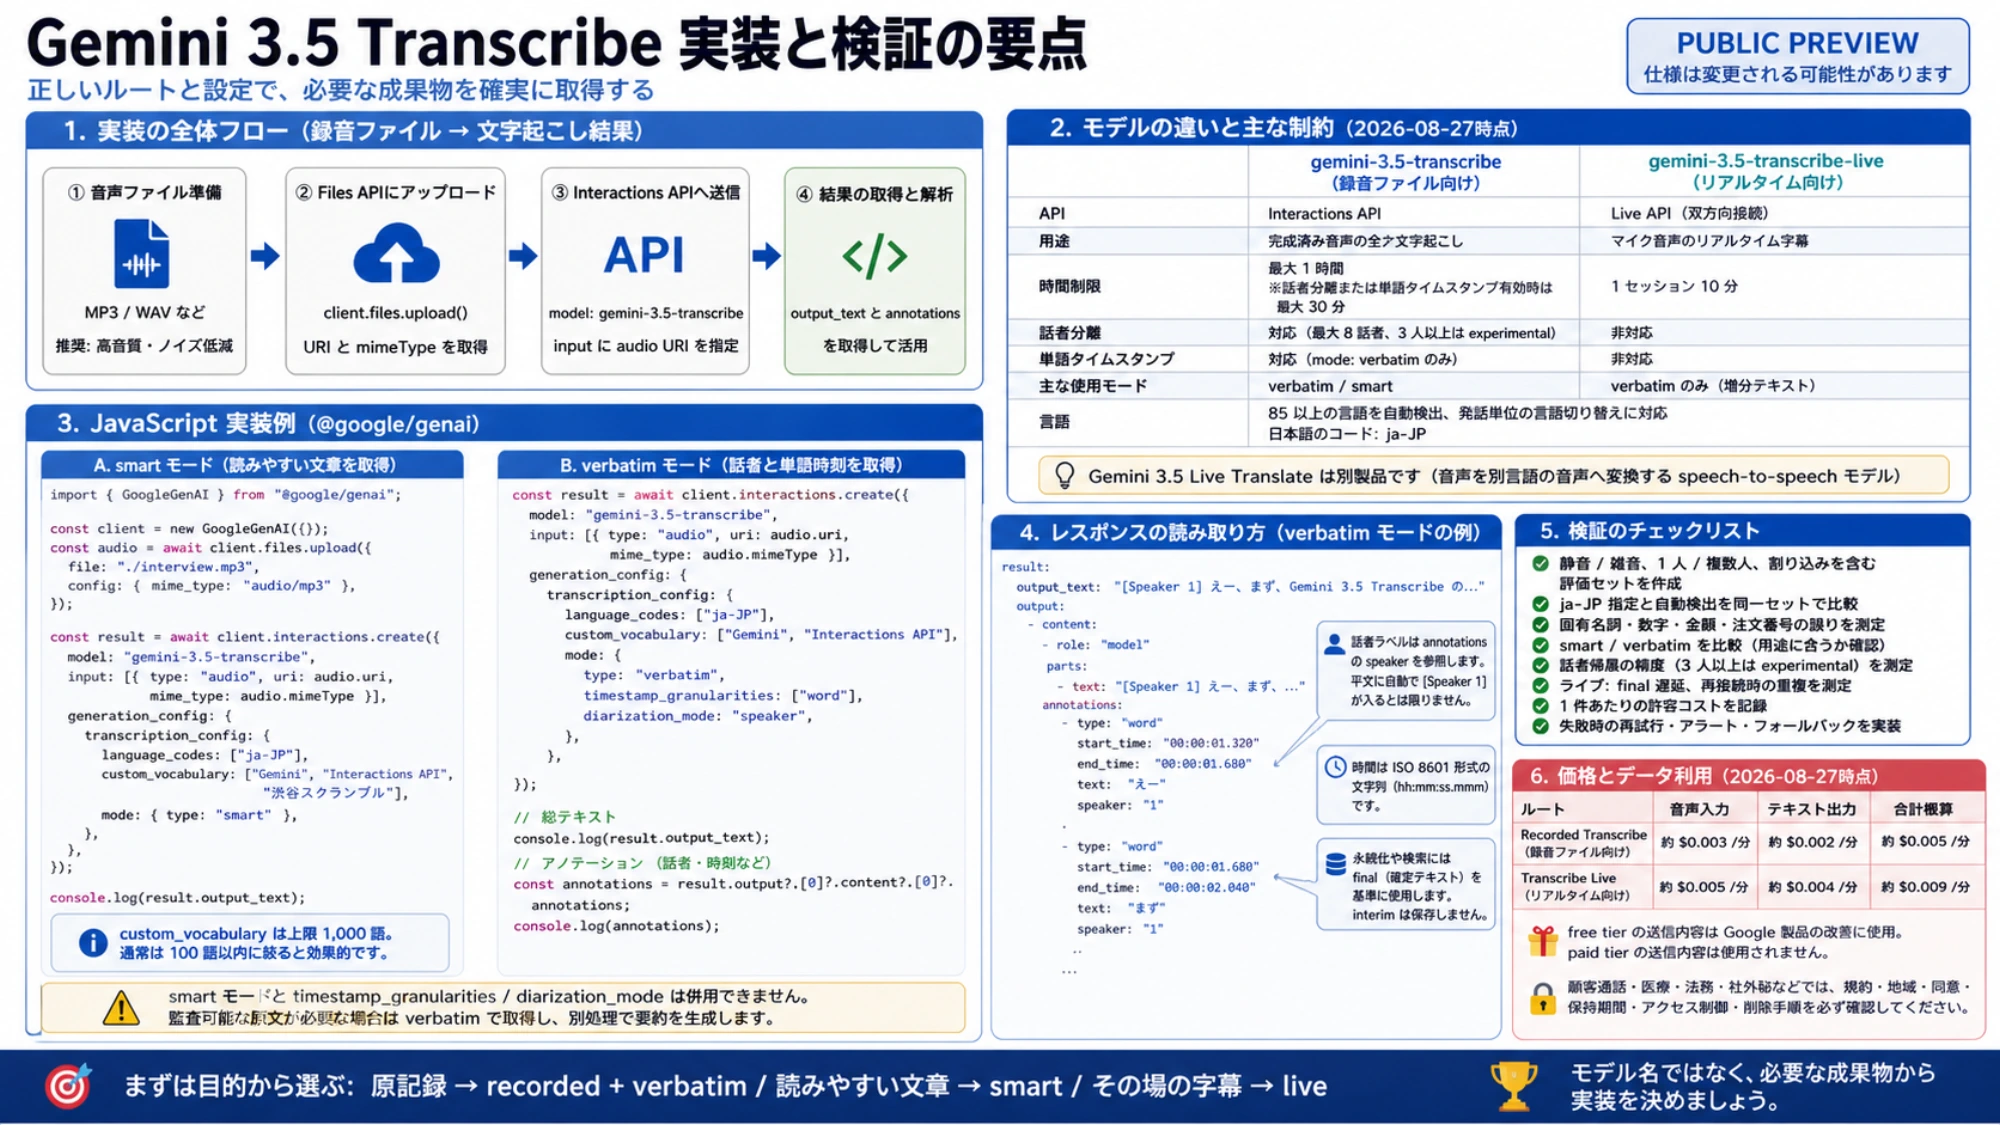Click green check beside ライブ: final 遅延 item
Image resolution: width=2000 pixels, height=1125 pixels.
point(1541,686)
